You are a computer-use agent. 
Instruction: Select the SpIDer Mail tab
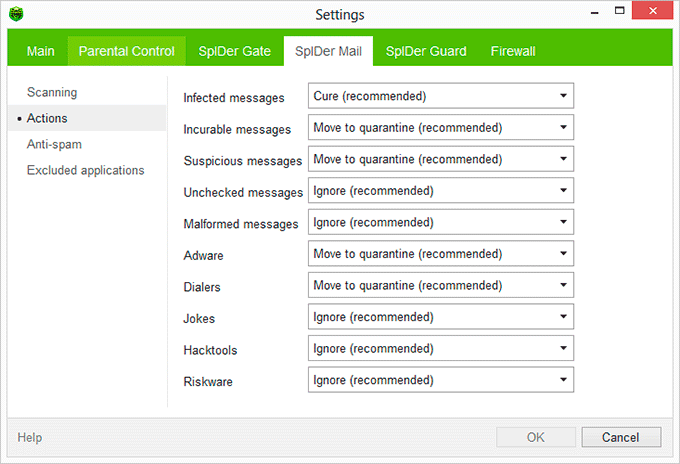(x=328, y=51)
